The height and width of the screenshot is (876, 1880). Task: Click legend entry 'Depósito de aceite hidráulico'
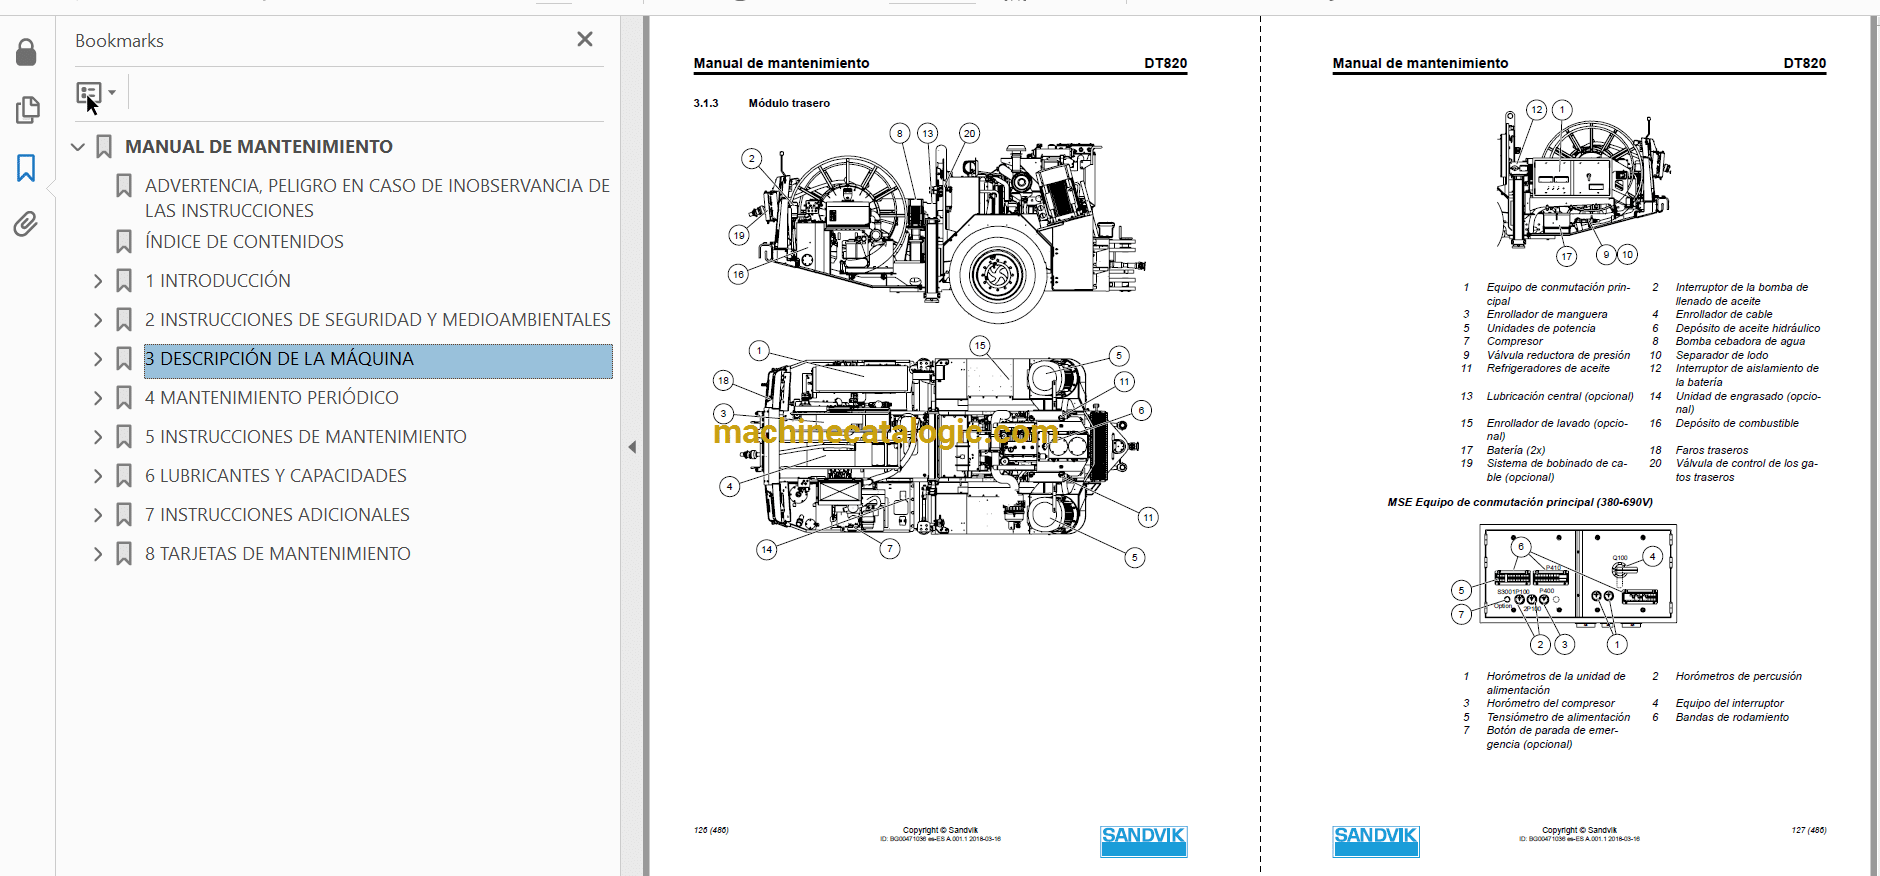1748,328
